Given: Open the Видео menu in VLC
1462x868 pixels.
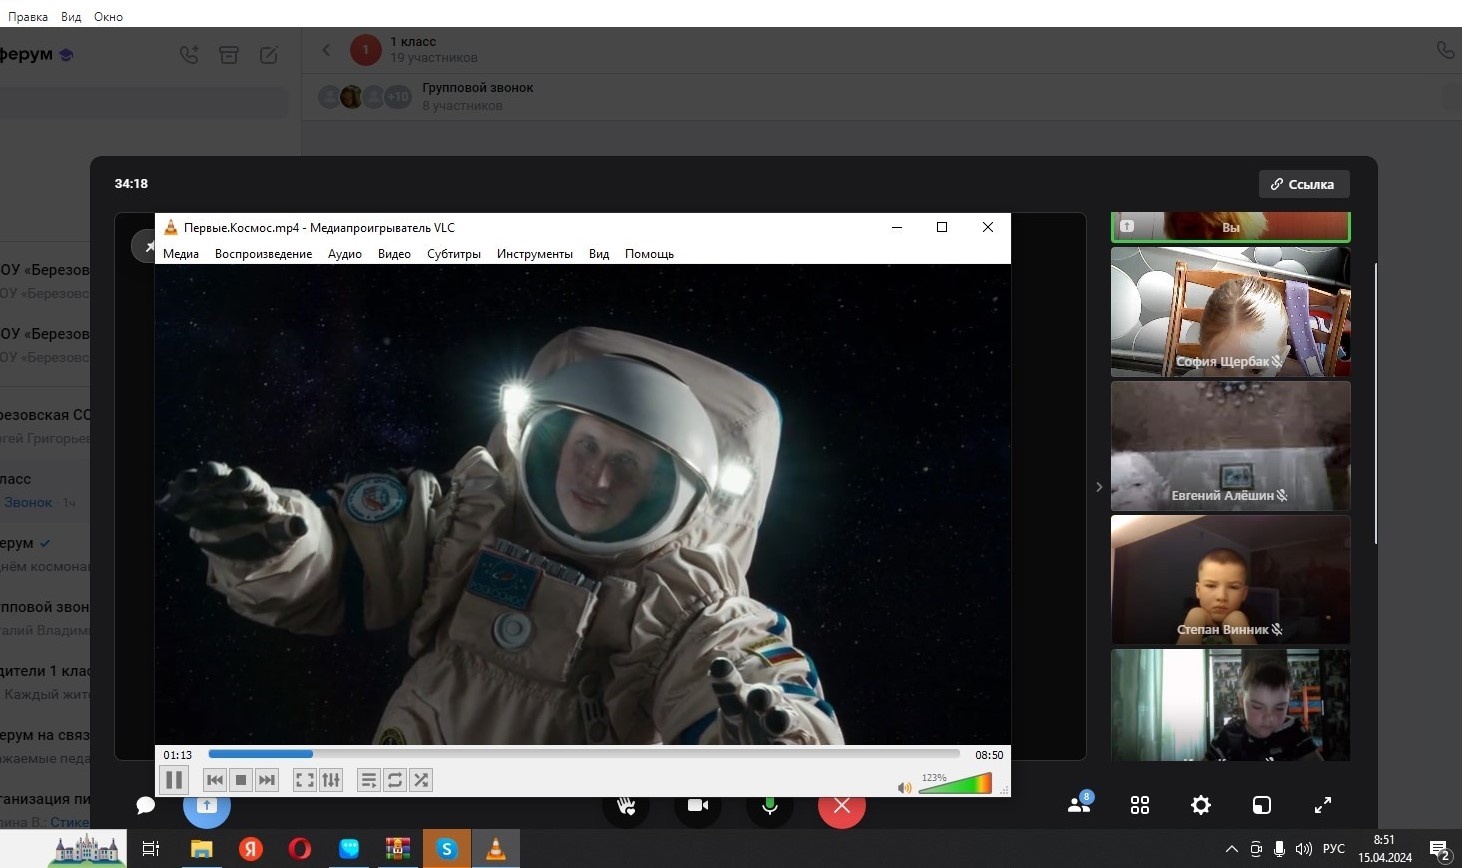Looking at the screenshot, I should [x=394, y=254].
